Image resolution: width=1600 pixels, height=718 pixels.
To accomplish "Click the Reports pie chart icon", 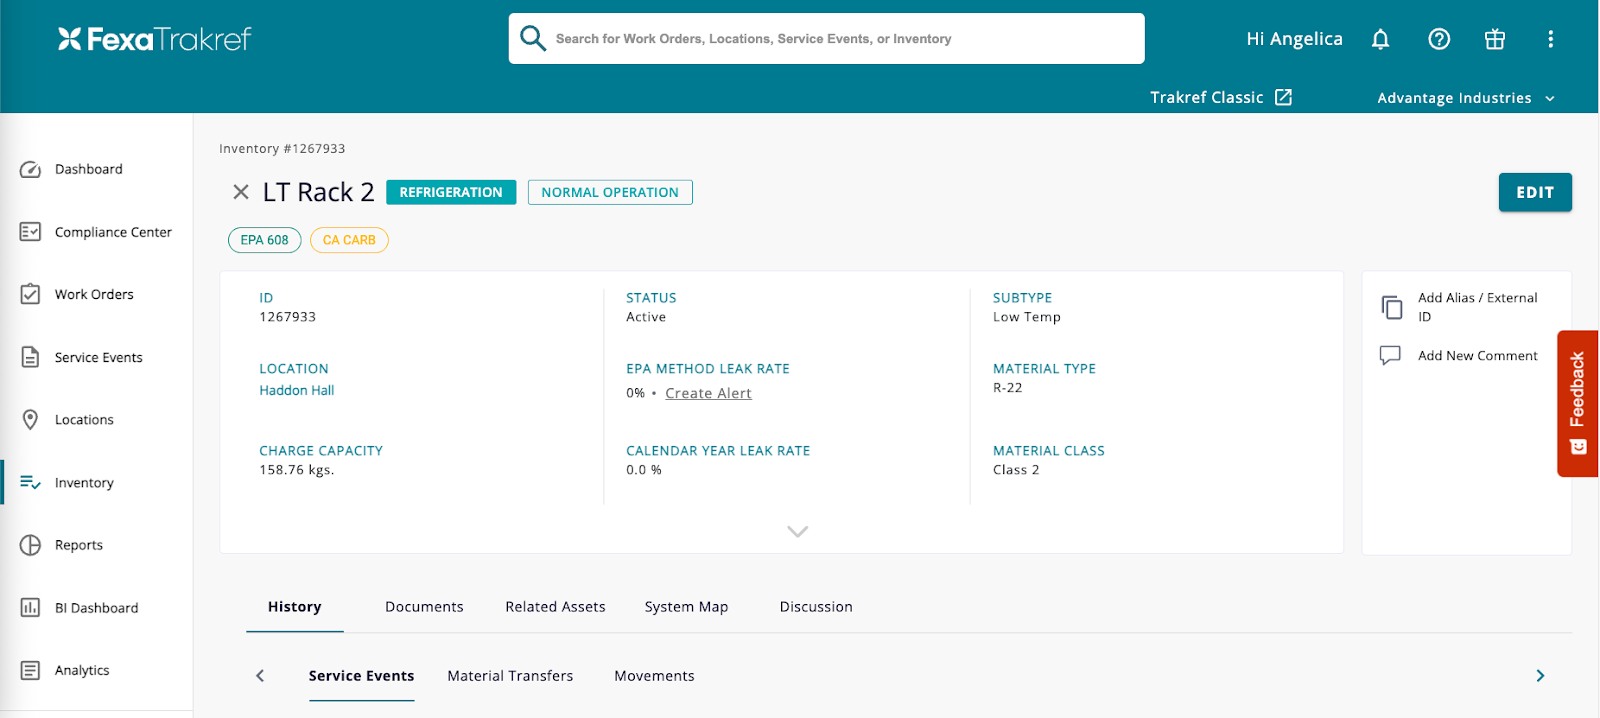I will 30,545.
